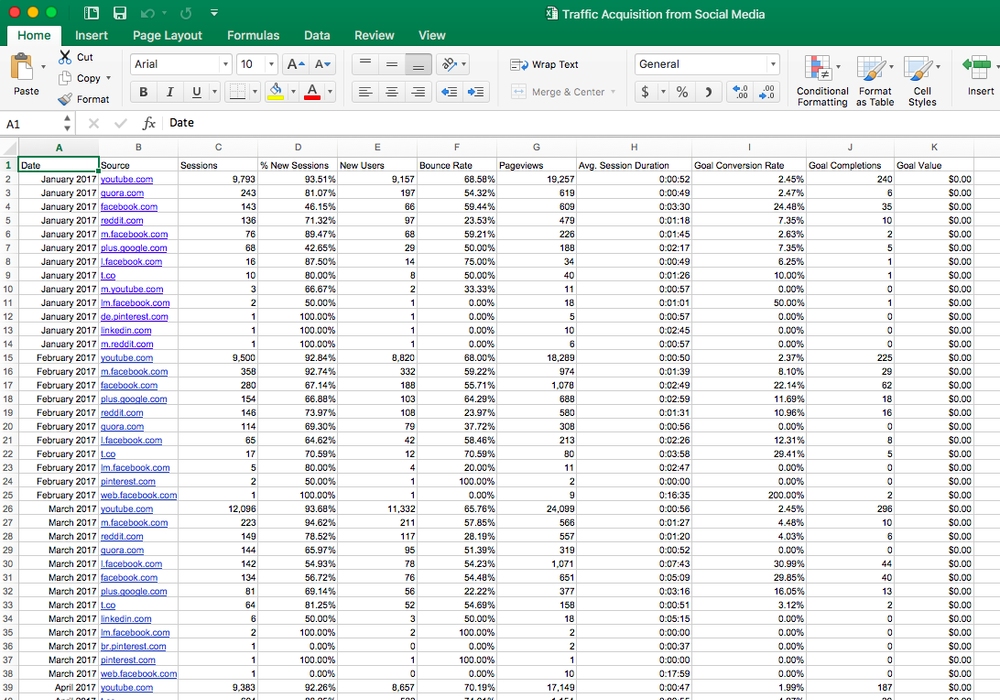
Task: Toggle Underline formatting
Action: pyautogui.click(x=196, y=92)
